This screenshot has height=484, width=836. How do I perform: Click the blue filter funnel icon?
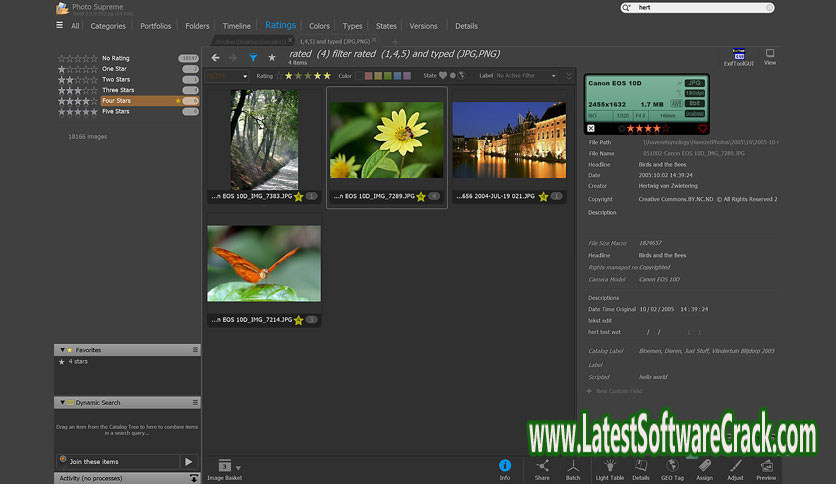[253, 58]
